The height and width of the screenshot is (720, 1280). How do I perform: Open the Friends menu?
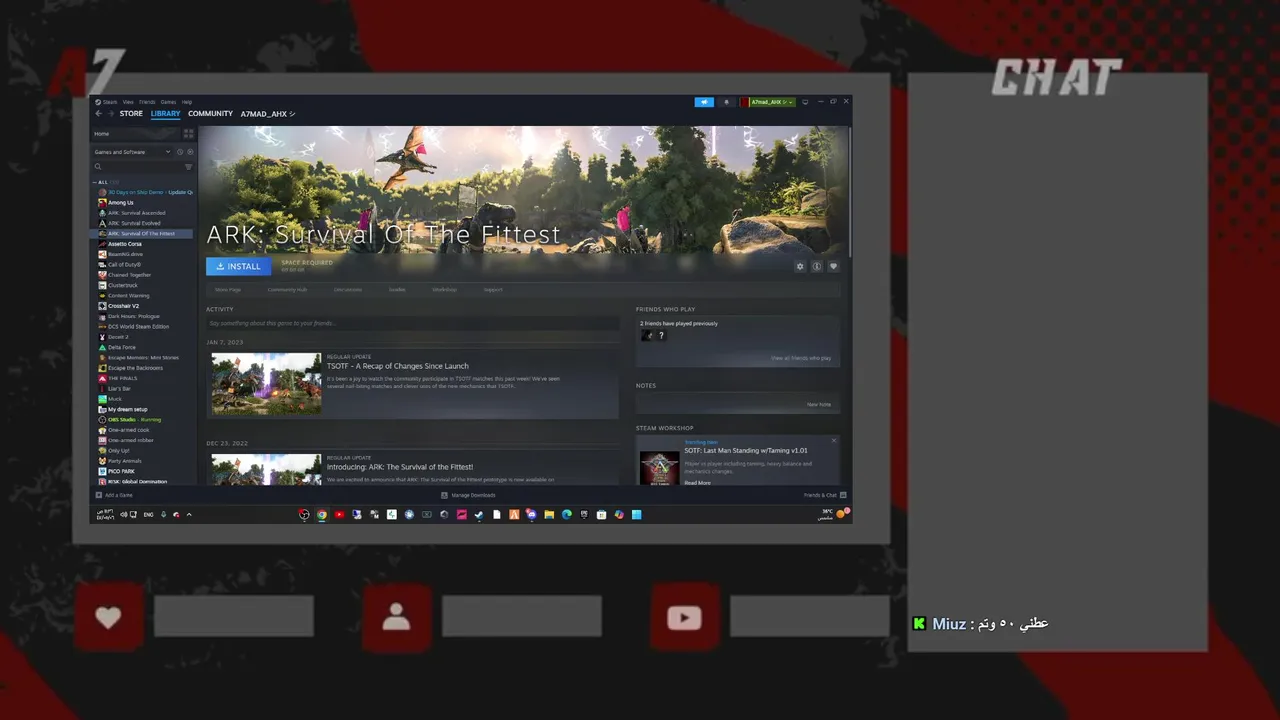pyautogui.click(x=147, y=102)
